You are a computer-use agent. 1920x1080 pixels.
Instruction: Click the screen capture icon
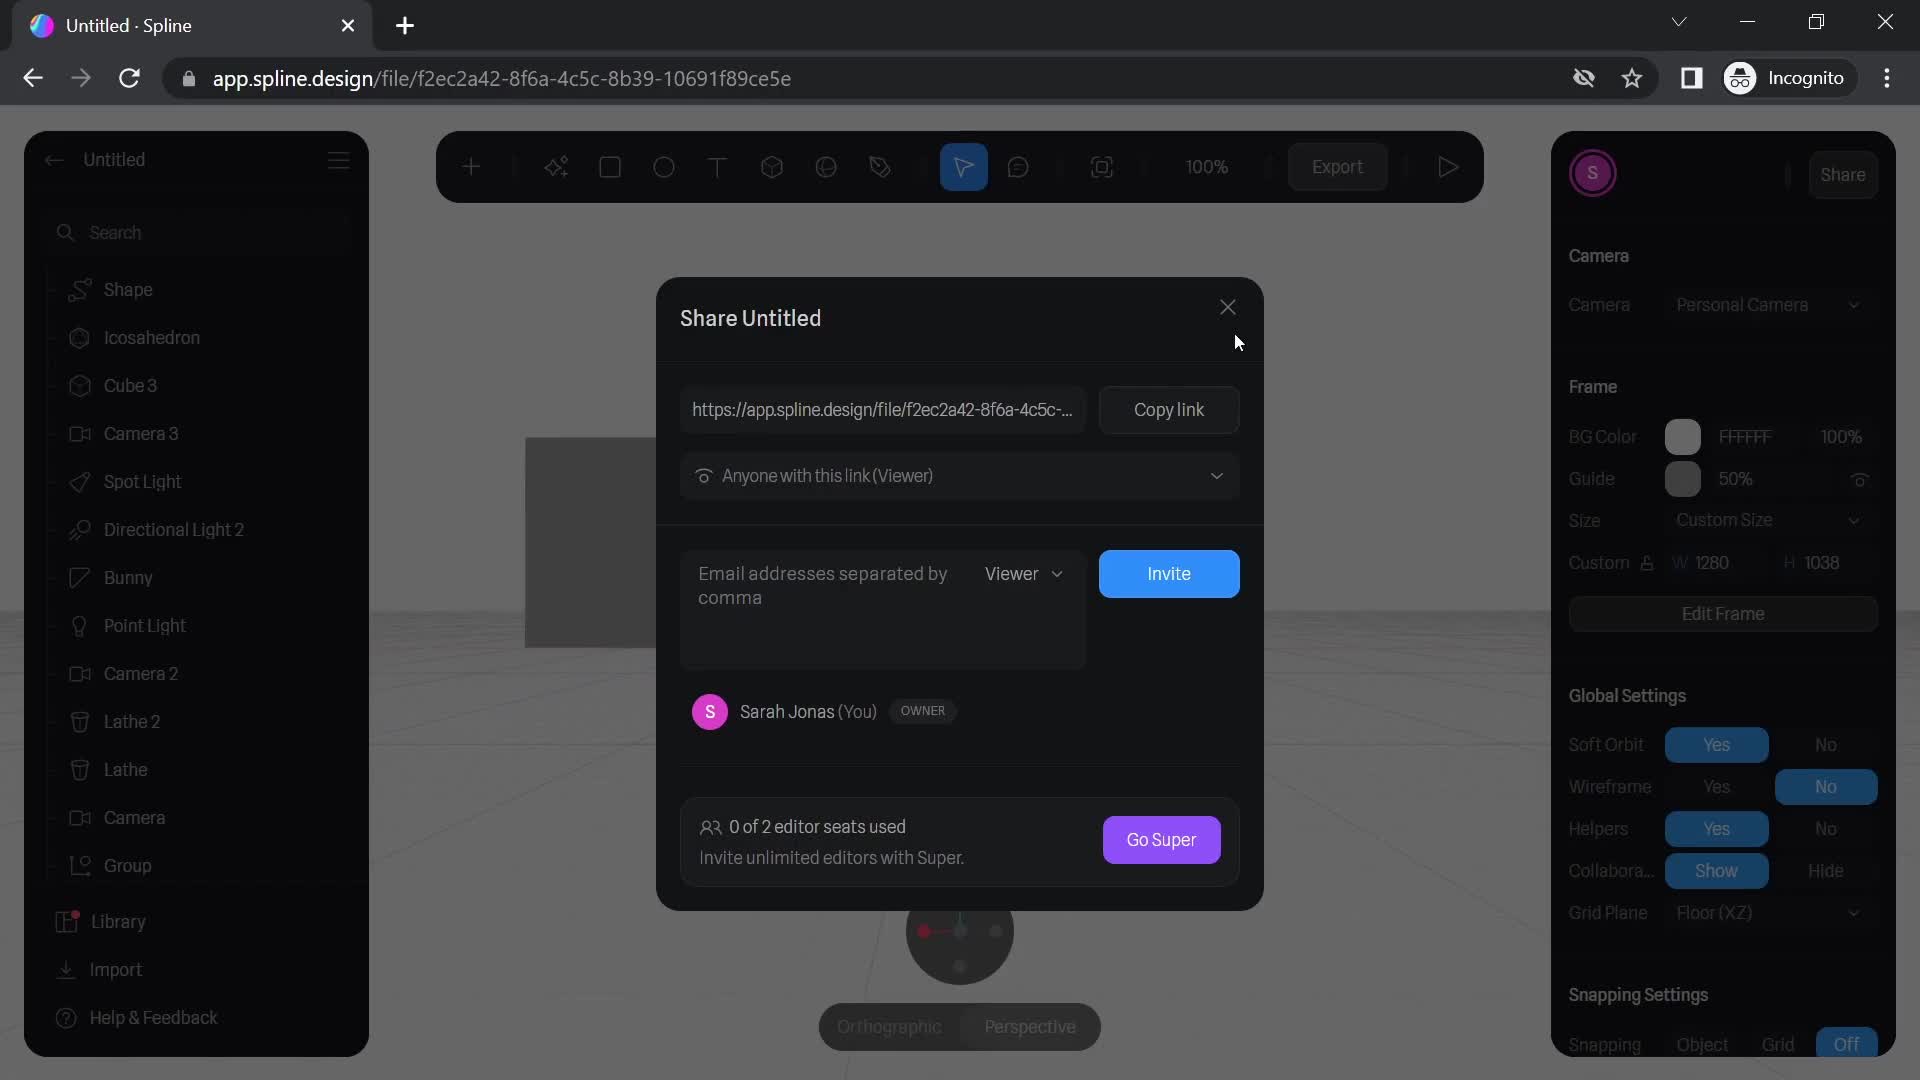(1102, 166)
